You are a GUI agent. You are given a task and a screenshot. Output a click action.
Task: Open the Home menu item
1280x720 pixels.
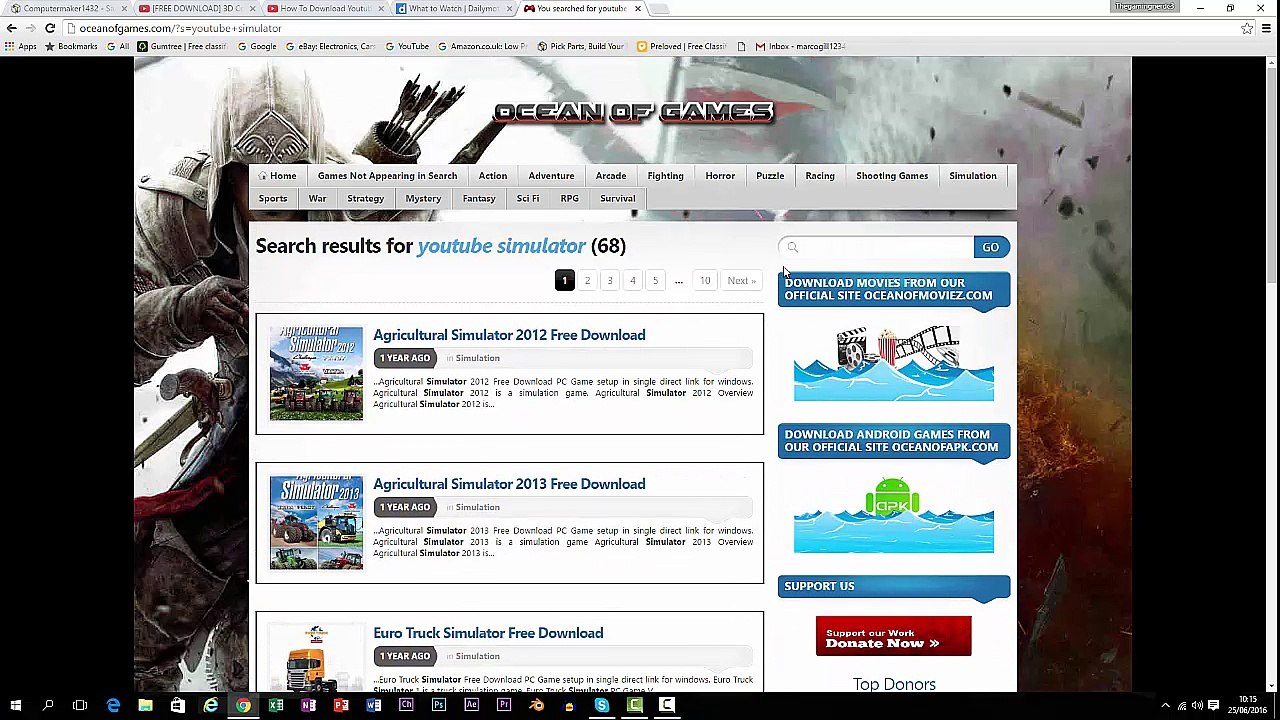(277, 176)
